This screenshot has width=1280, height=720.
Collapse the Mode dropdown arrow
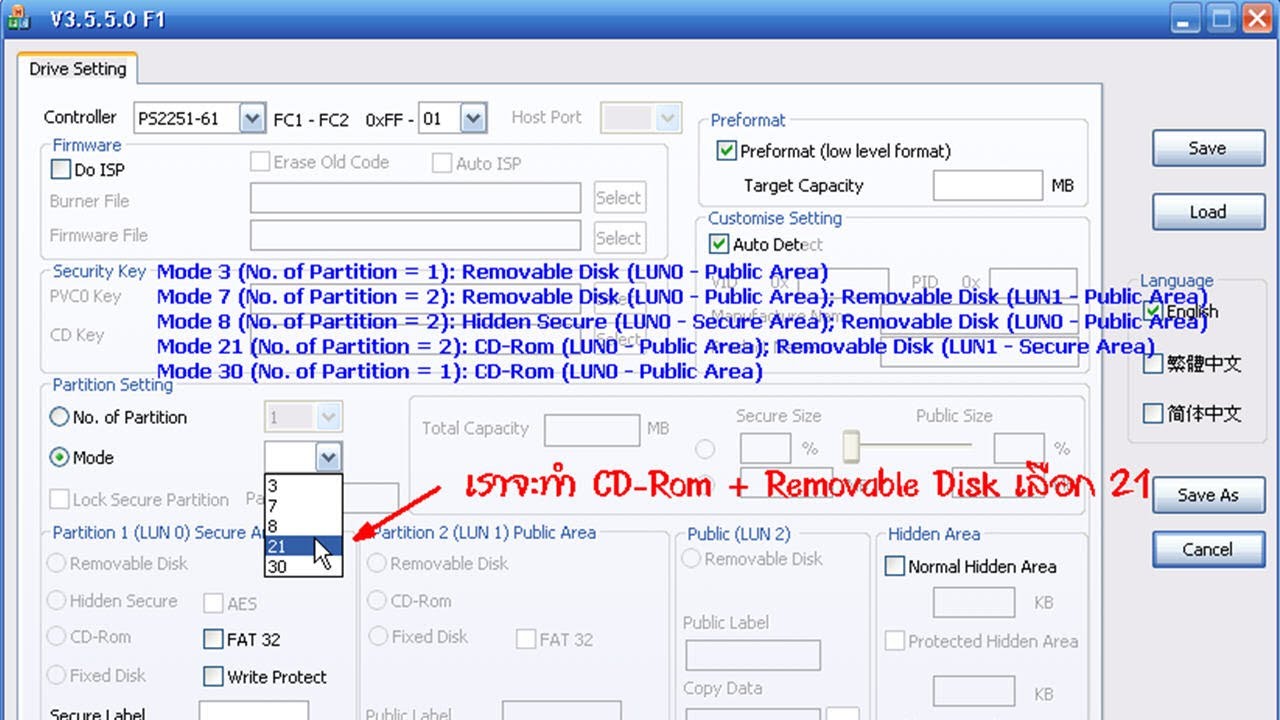(x=328, y=457)
